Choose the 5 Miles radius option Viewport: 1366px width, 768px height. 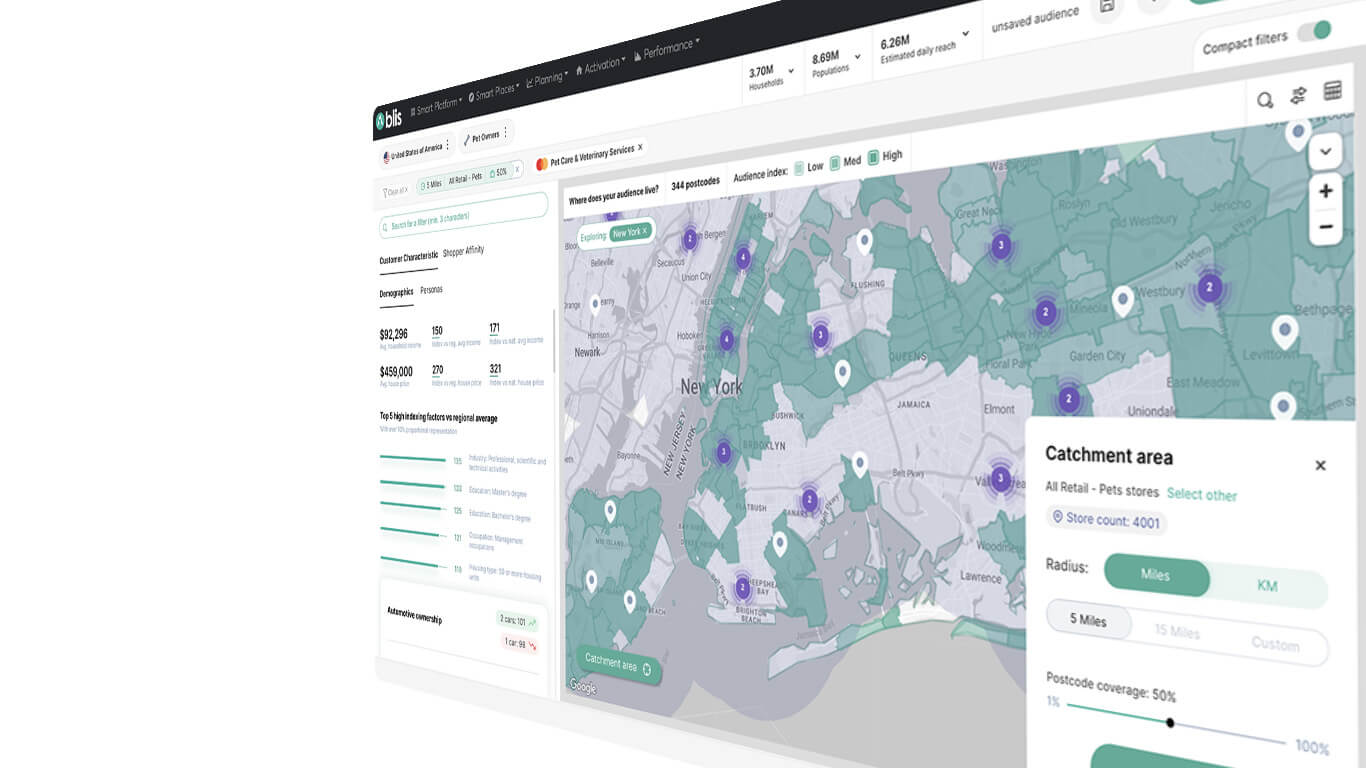click(1089, 620)
